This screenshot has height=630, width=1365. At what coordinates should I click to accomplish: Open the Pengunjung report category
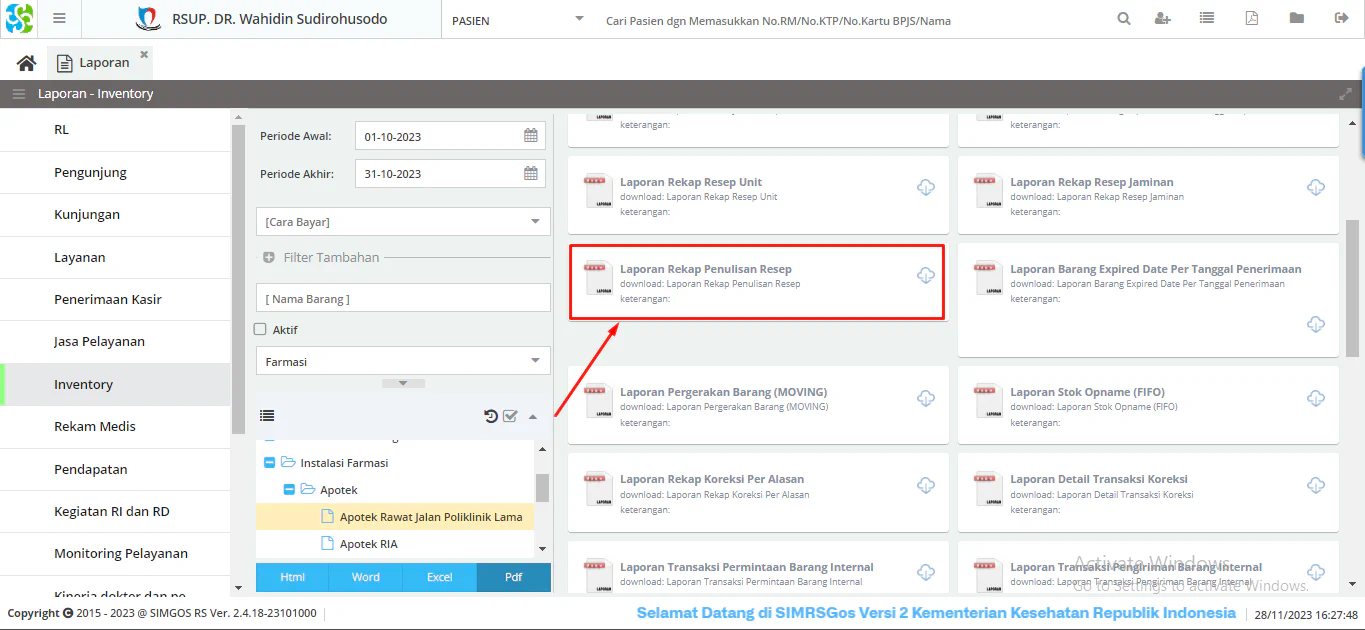(115, 172)
